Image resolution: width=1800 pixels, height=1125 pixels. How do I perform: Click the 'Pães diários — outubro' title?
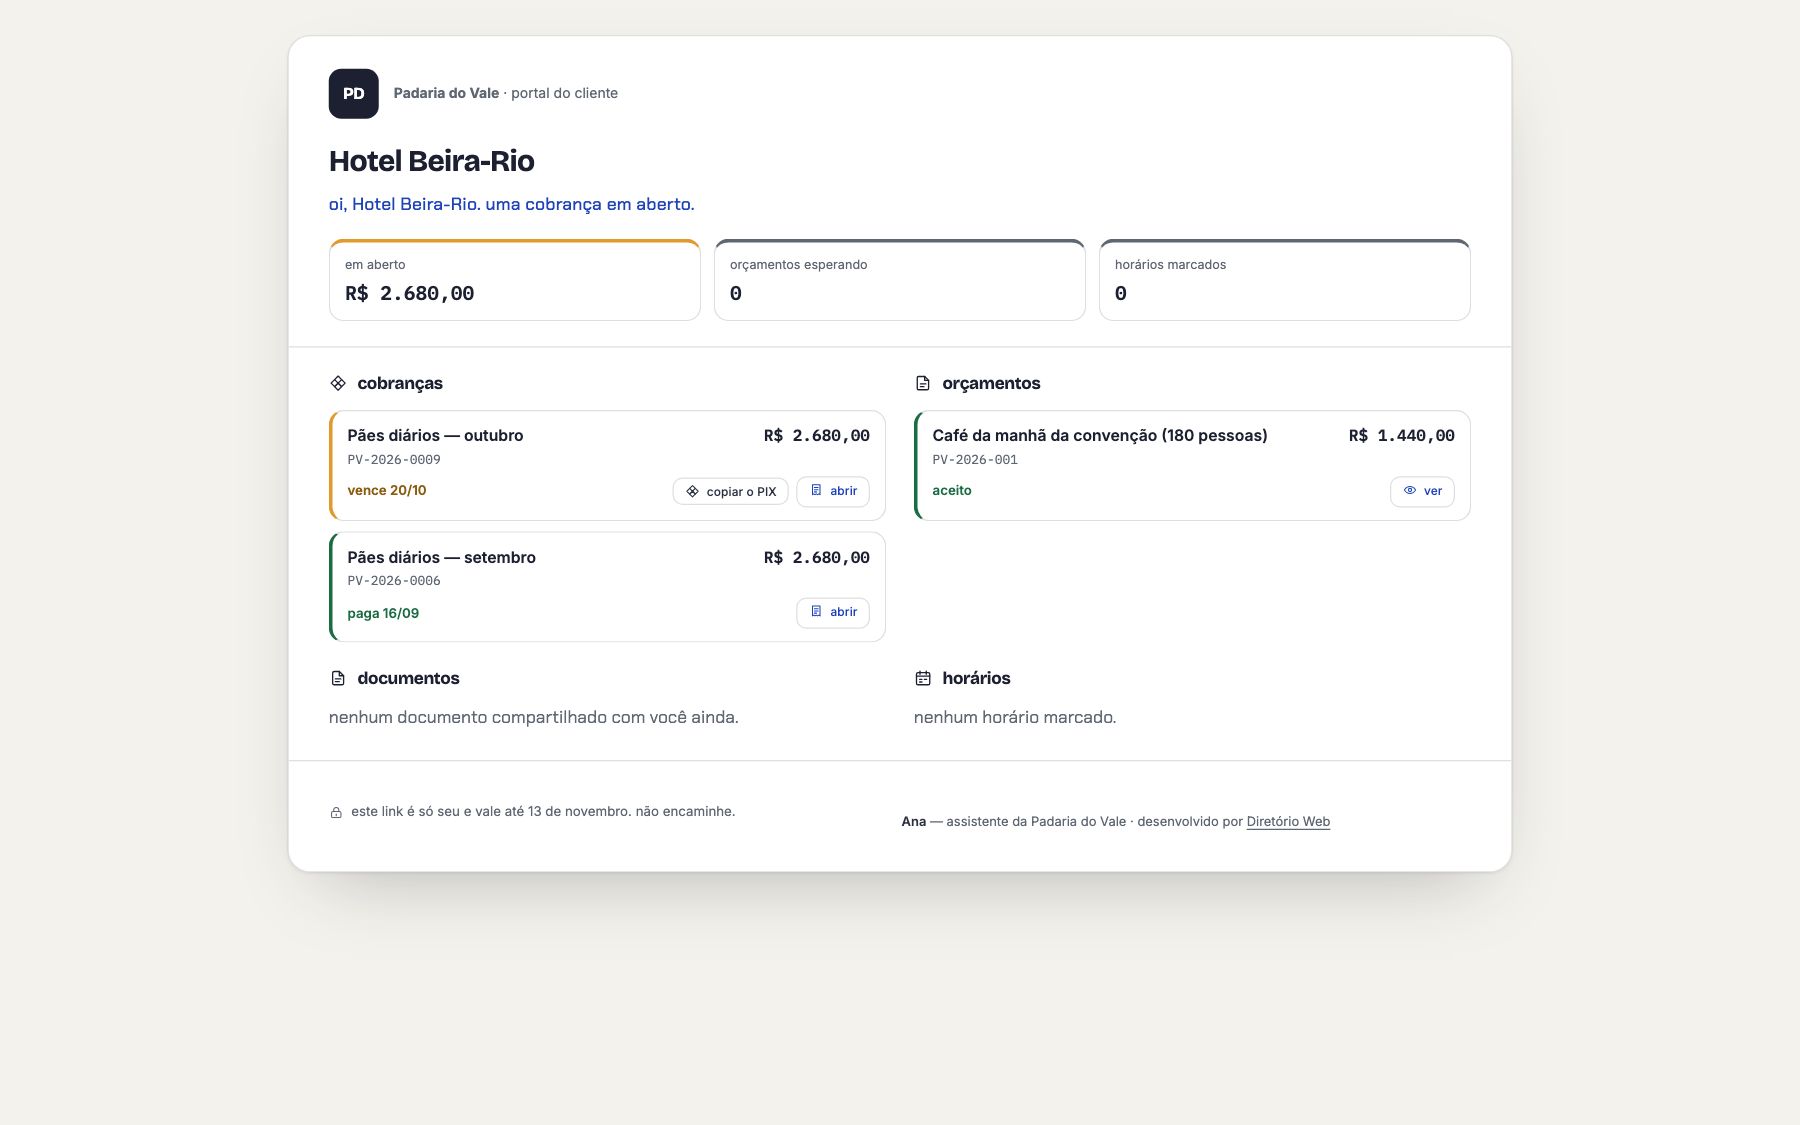pos(435,435)
